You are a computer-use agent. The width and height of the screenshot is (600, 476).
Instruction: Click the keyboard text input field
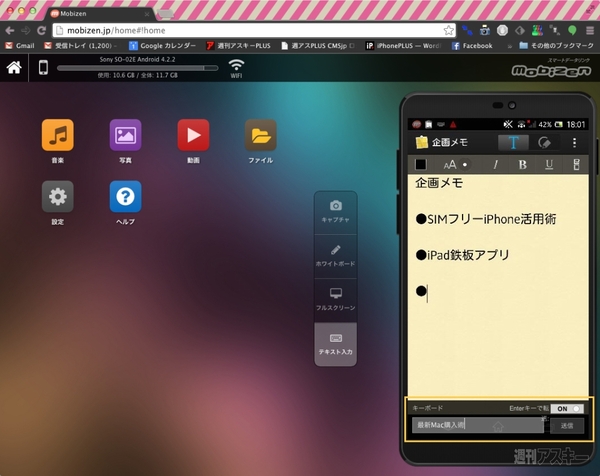(x=478, y=425)
